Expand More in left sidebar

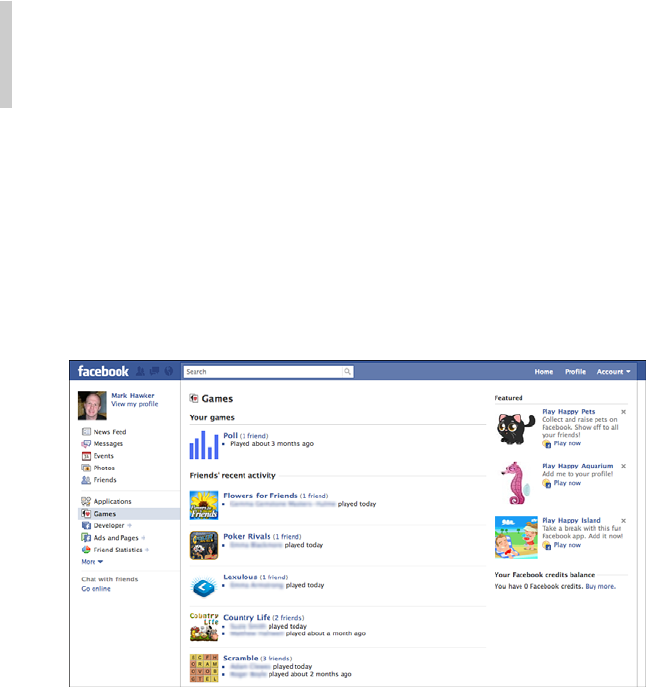(92, 562)
